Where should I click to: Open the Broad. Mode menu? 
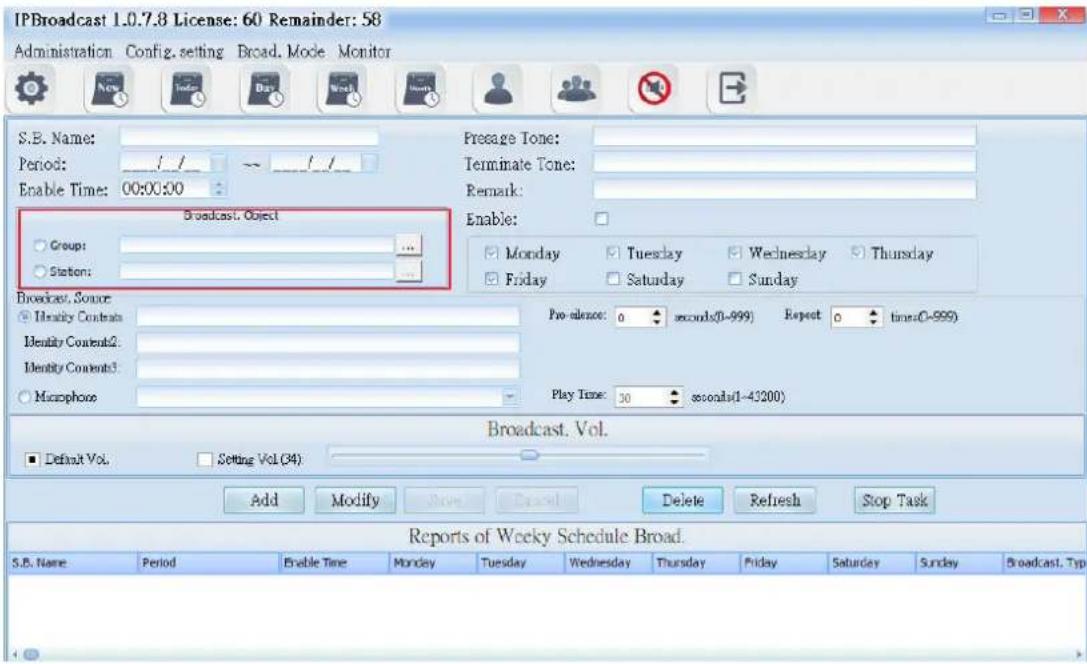click(281, 51)
